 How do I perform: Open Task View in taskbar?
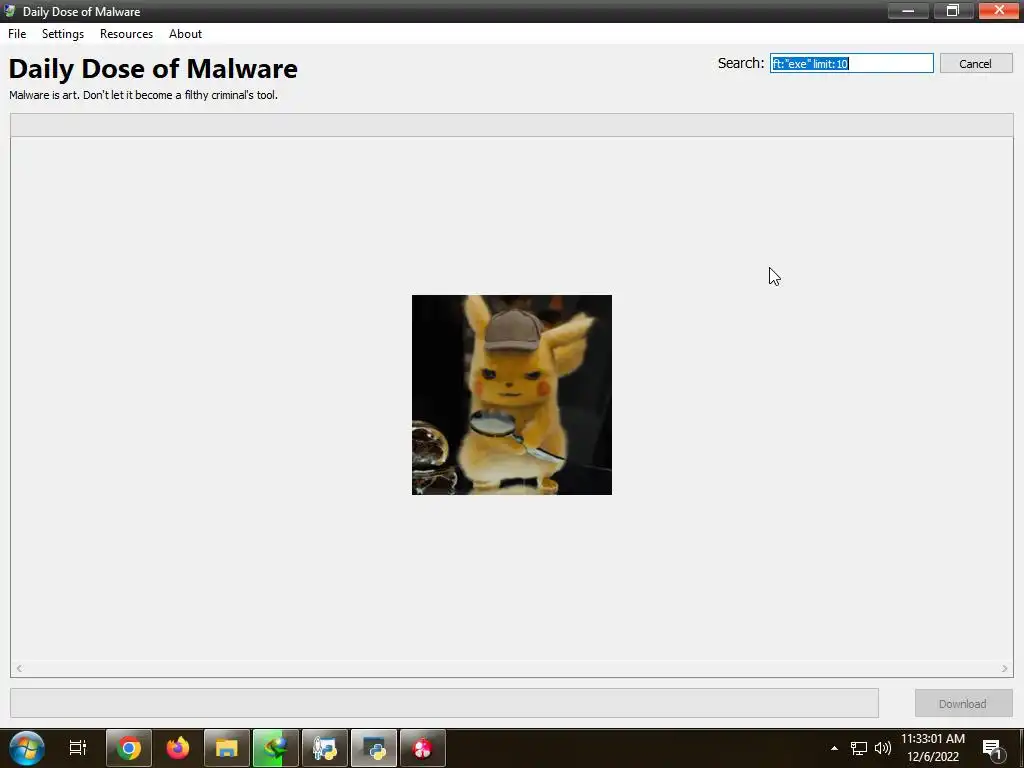pos(78,748)
